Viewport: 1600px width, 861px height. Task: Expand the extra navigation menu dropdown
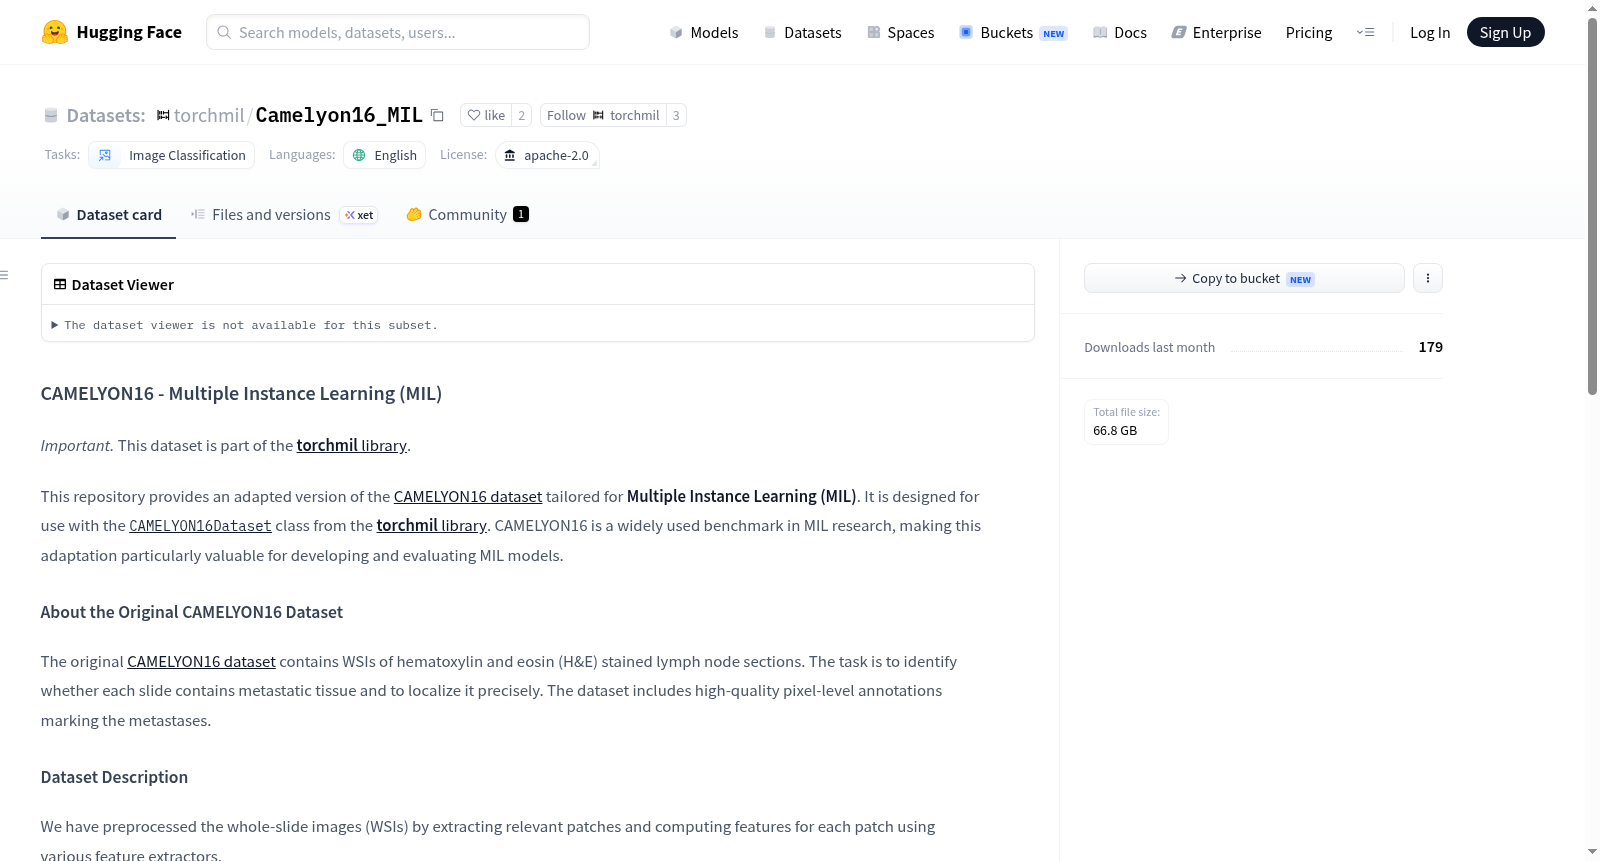1365,32
